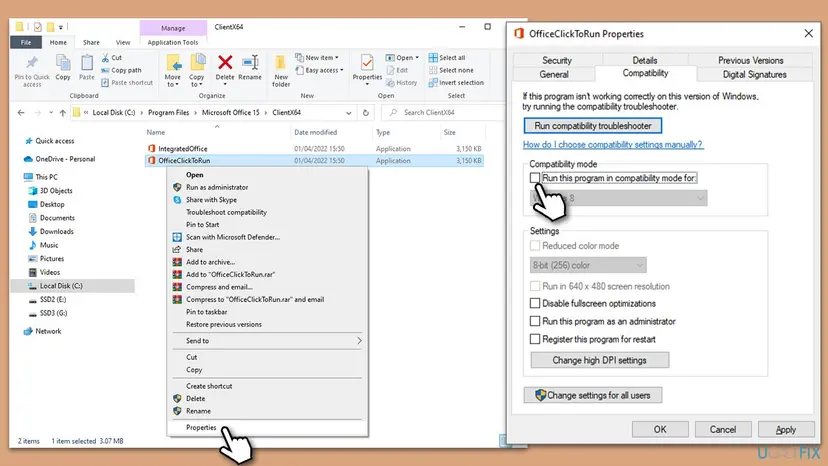Click the Copy to icon in the Organize group
Screen dimensions: 828x466
(197, 63)
